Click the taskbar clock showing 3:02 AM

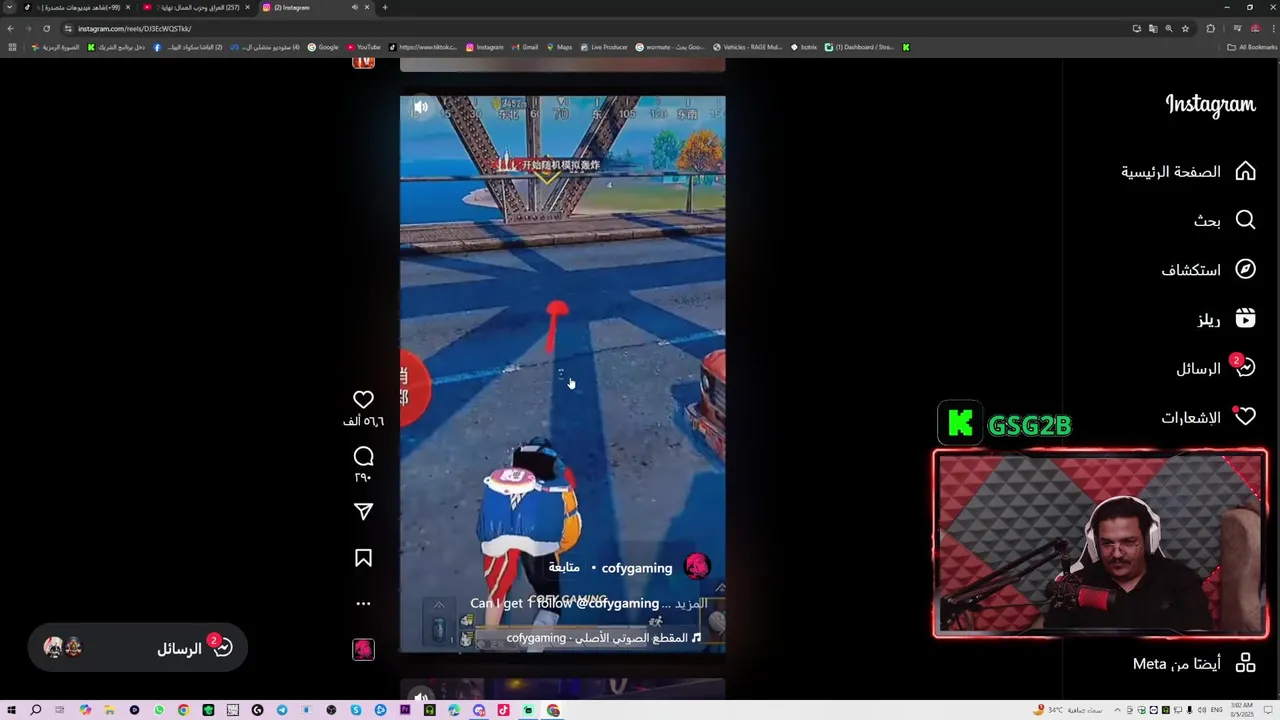(x=1242, y=710)
